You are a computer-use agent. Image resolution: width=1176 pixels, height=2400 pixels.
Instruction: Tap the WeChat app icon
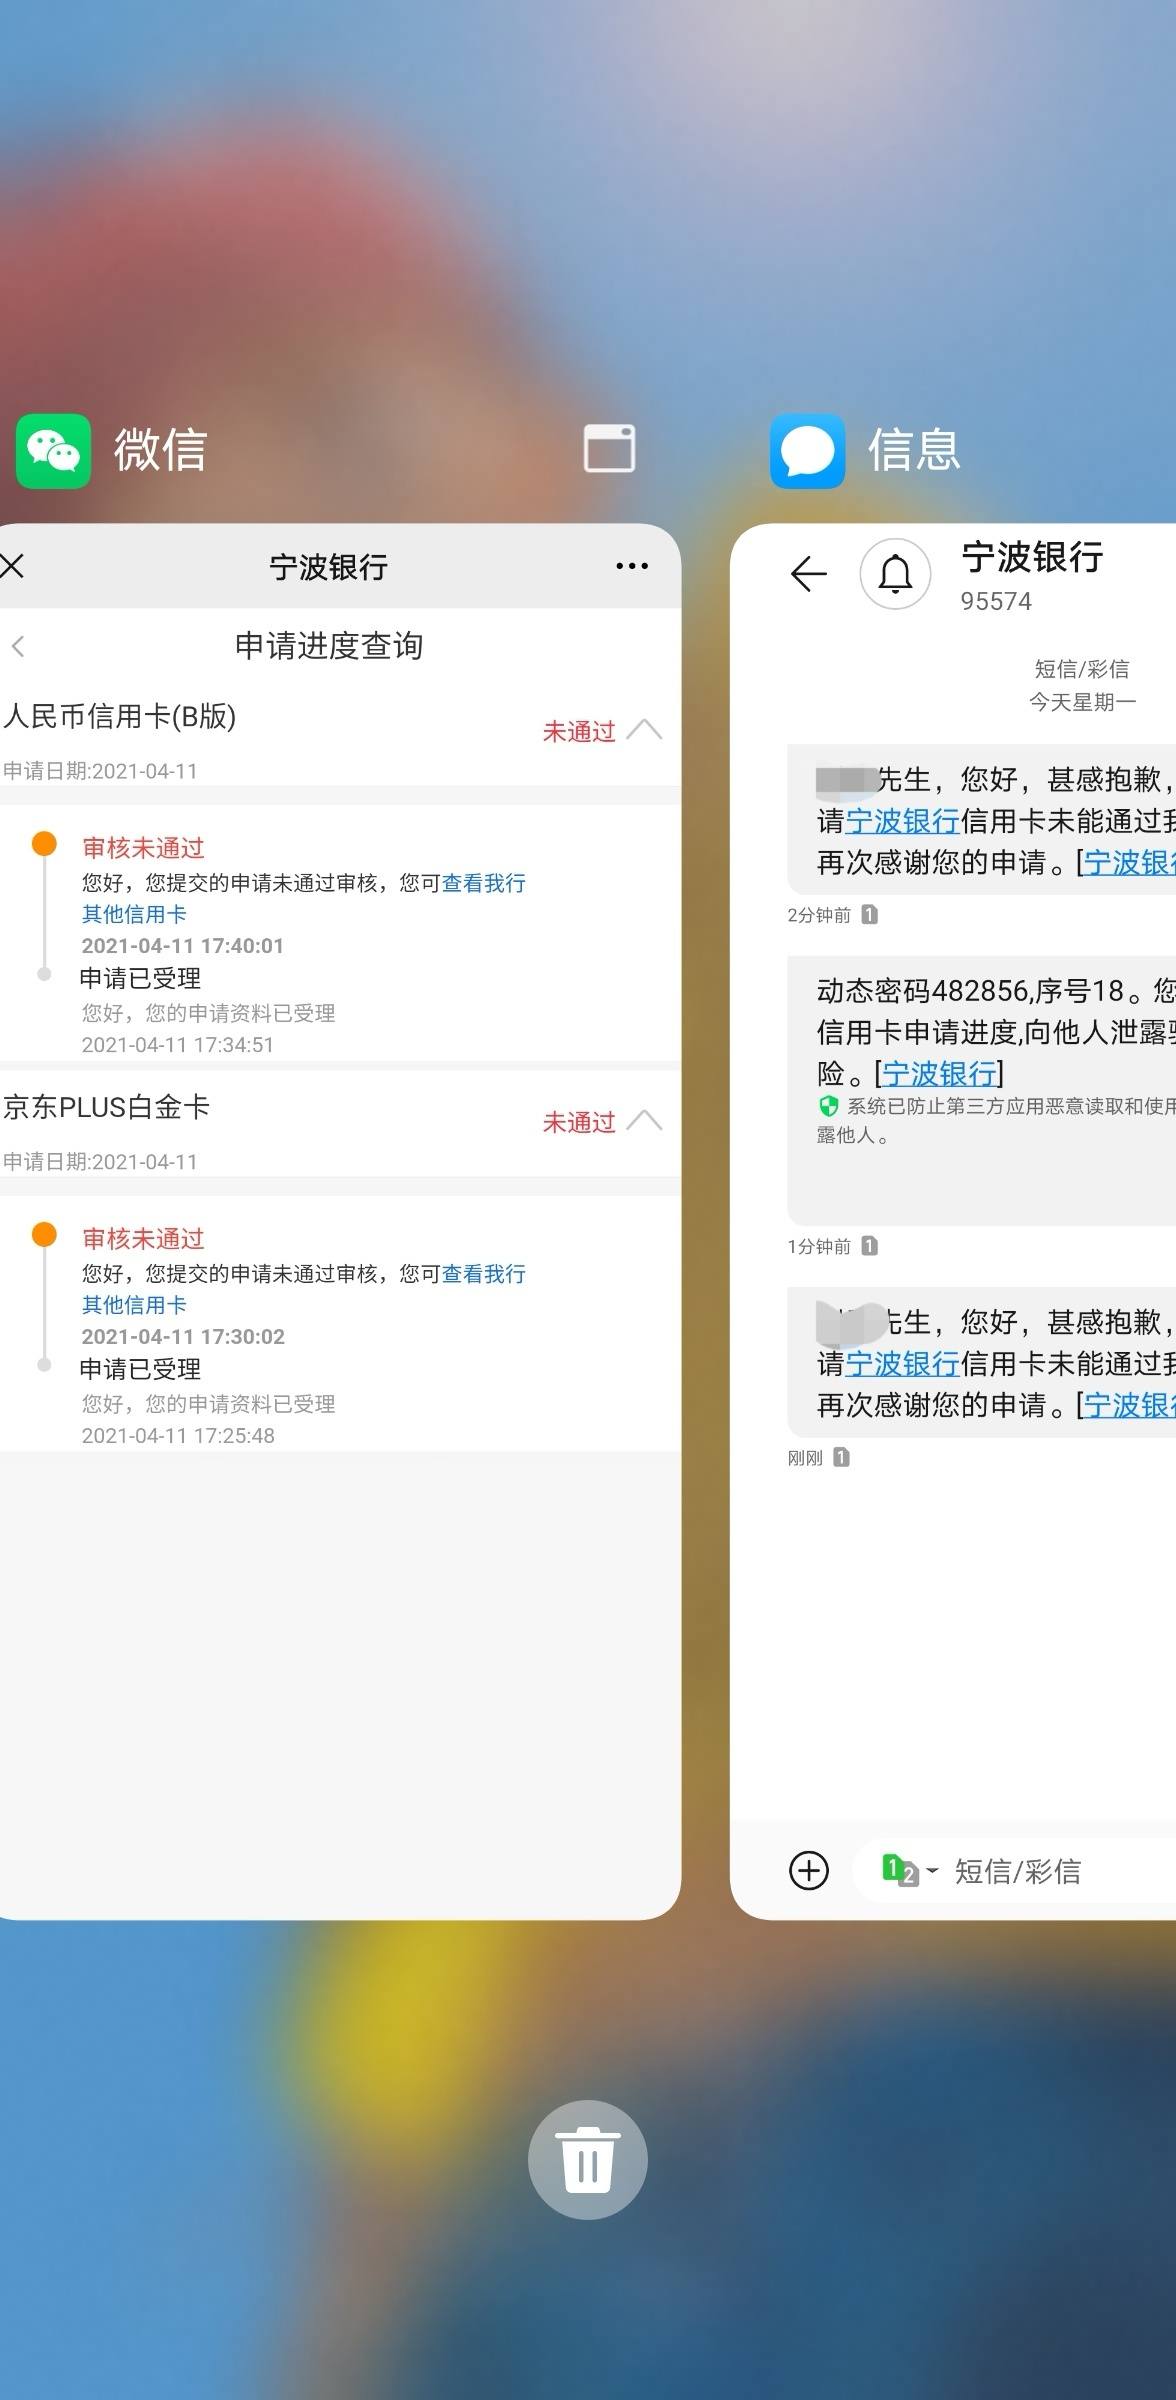point(53,451)
